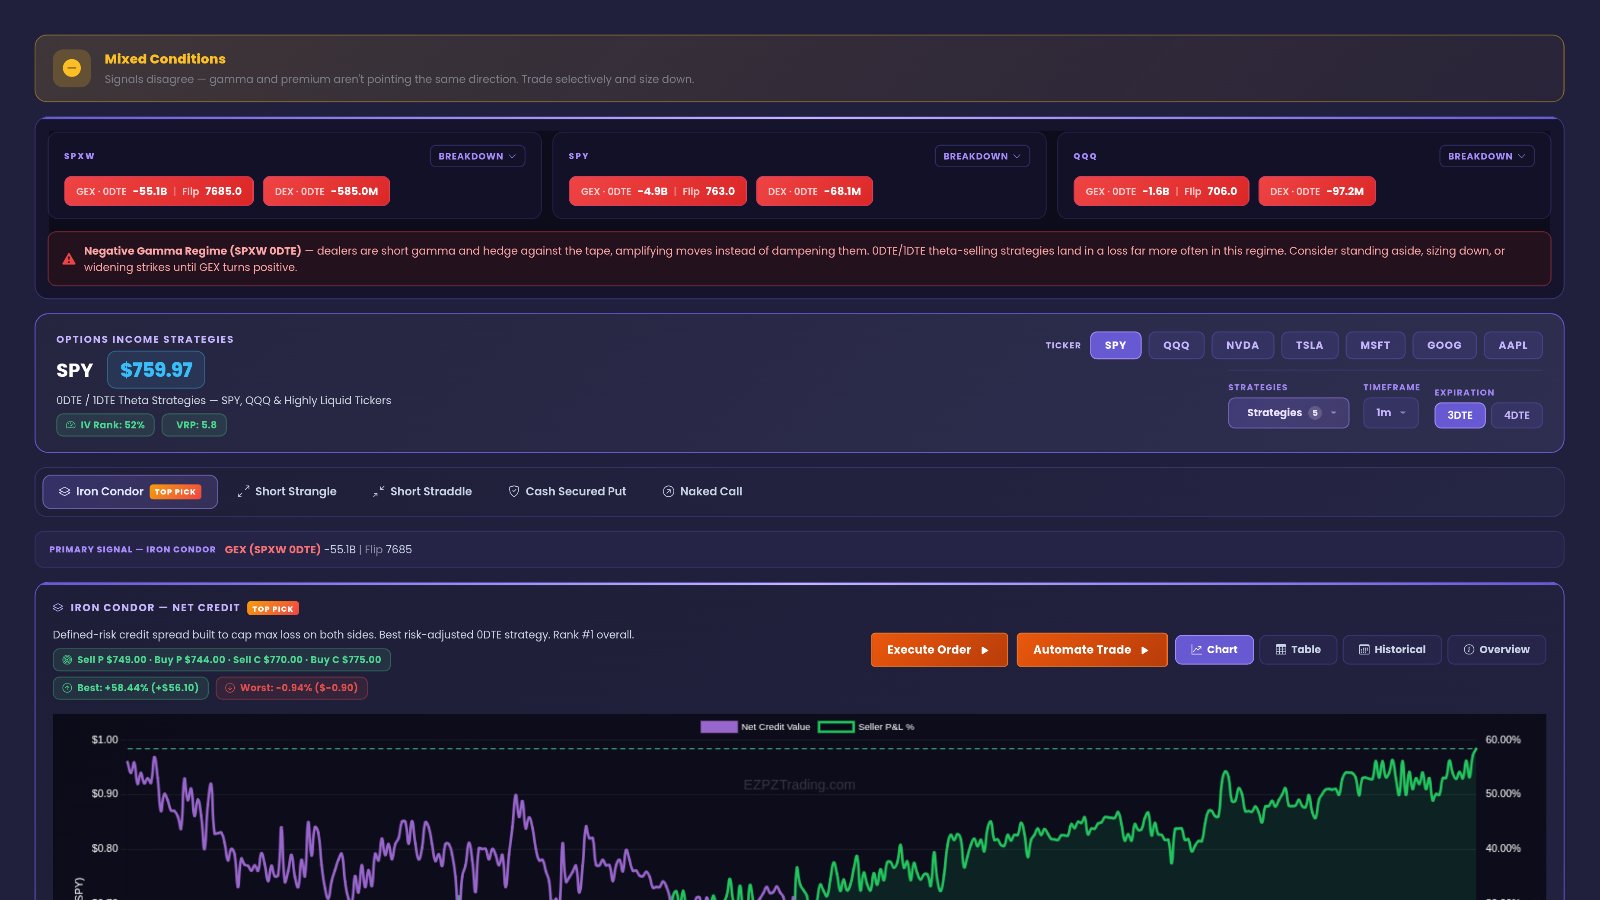Screen dimensions: 1600x900
Task: Choose the AAPL ticker chip
Action: pos(1513,345)
